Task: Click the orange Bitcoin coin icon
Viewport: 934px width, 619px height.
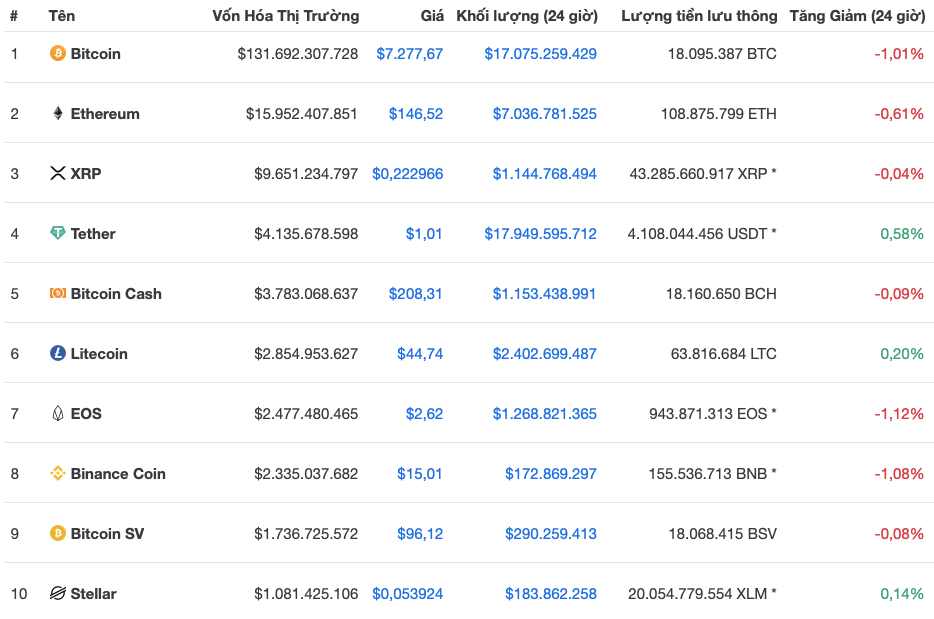Action: [x=58, y=54]
